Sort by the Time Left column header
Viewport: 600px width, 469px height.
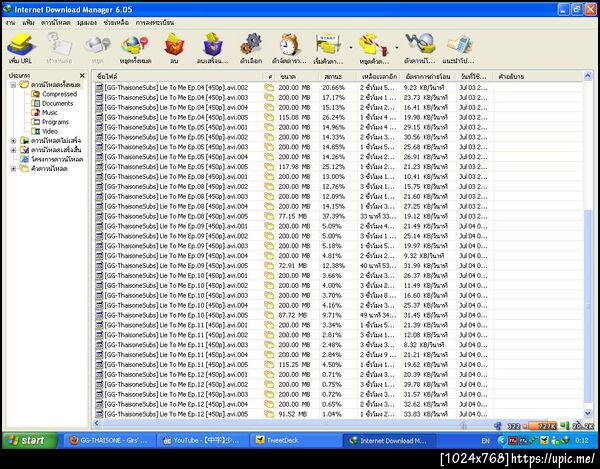(x=378, y=77)
